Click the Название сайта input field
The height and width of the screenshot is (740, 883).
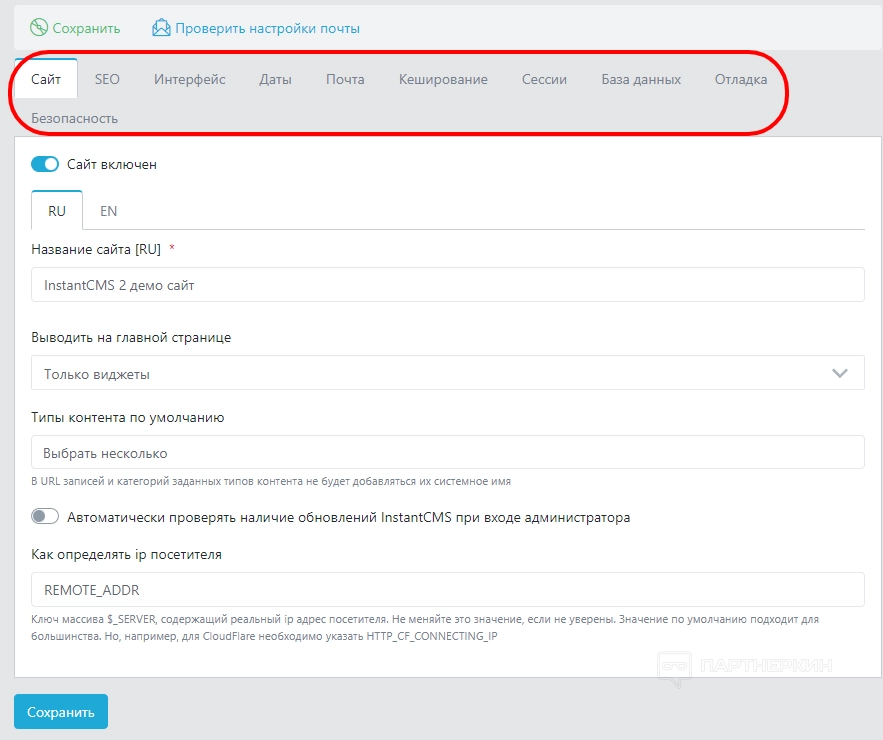[x=448, y=285]
